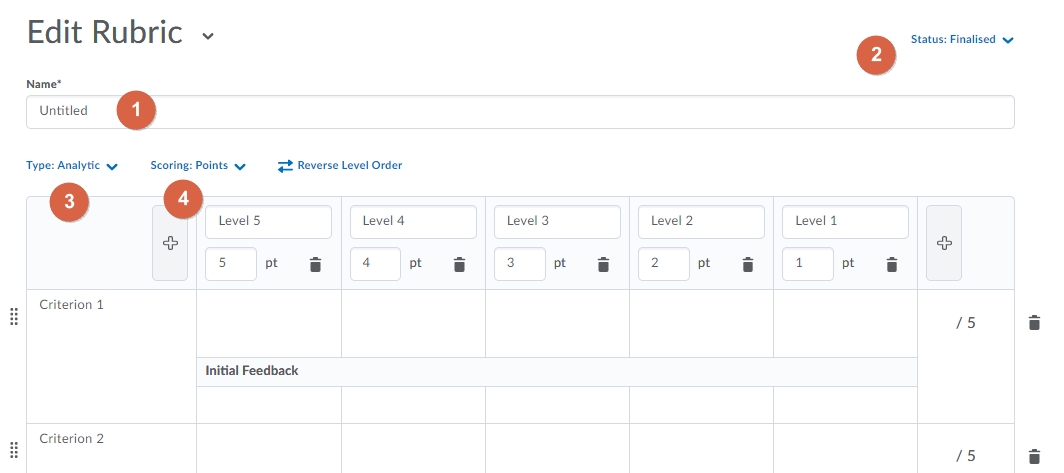Viewport: 1064px width, 473px height.
Task: Click Reverse Level Order
Action: pyautogui.click(x=340, y=166)
